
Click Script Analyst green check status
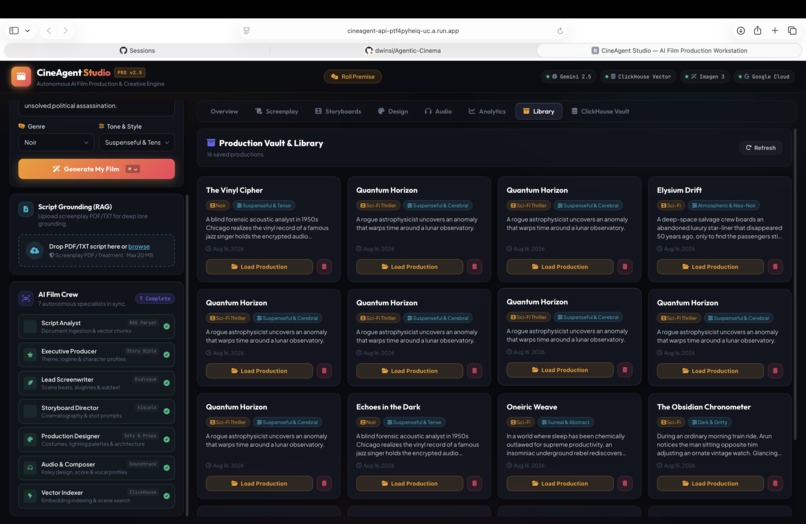click(167, 327)
